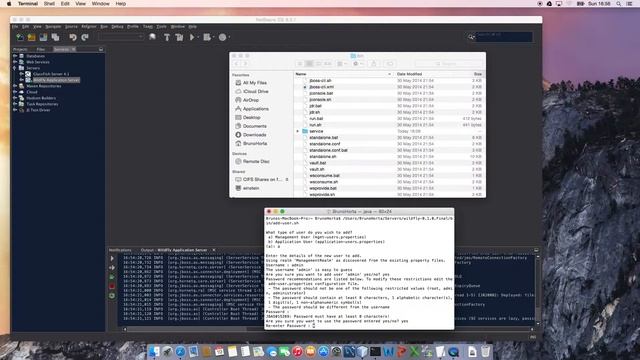The height and width of the screenshot is (360, 640).
Task: Click the Redo arrow in NetBeans toolbar
Action: click(84, 37)
